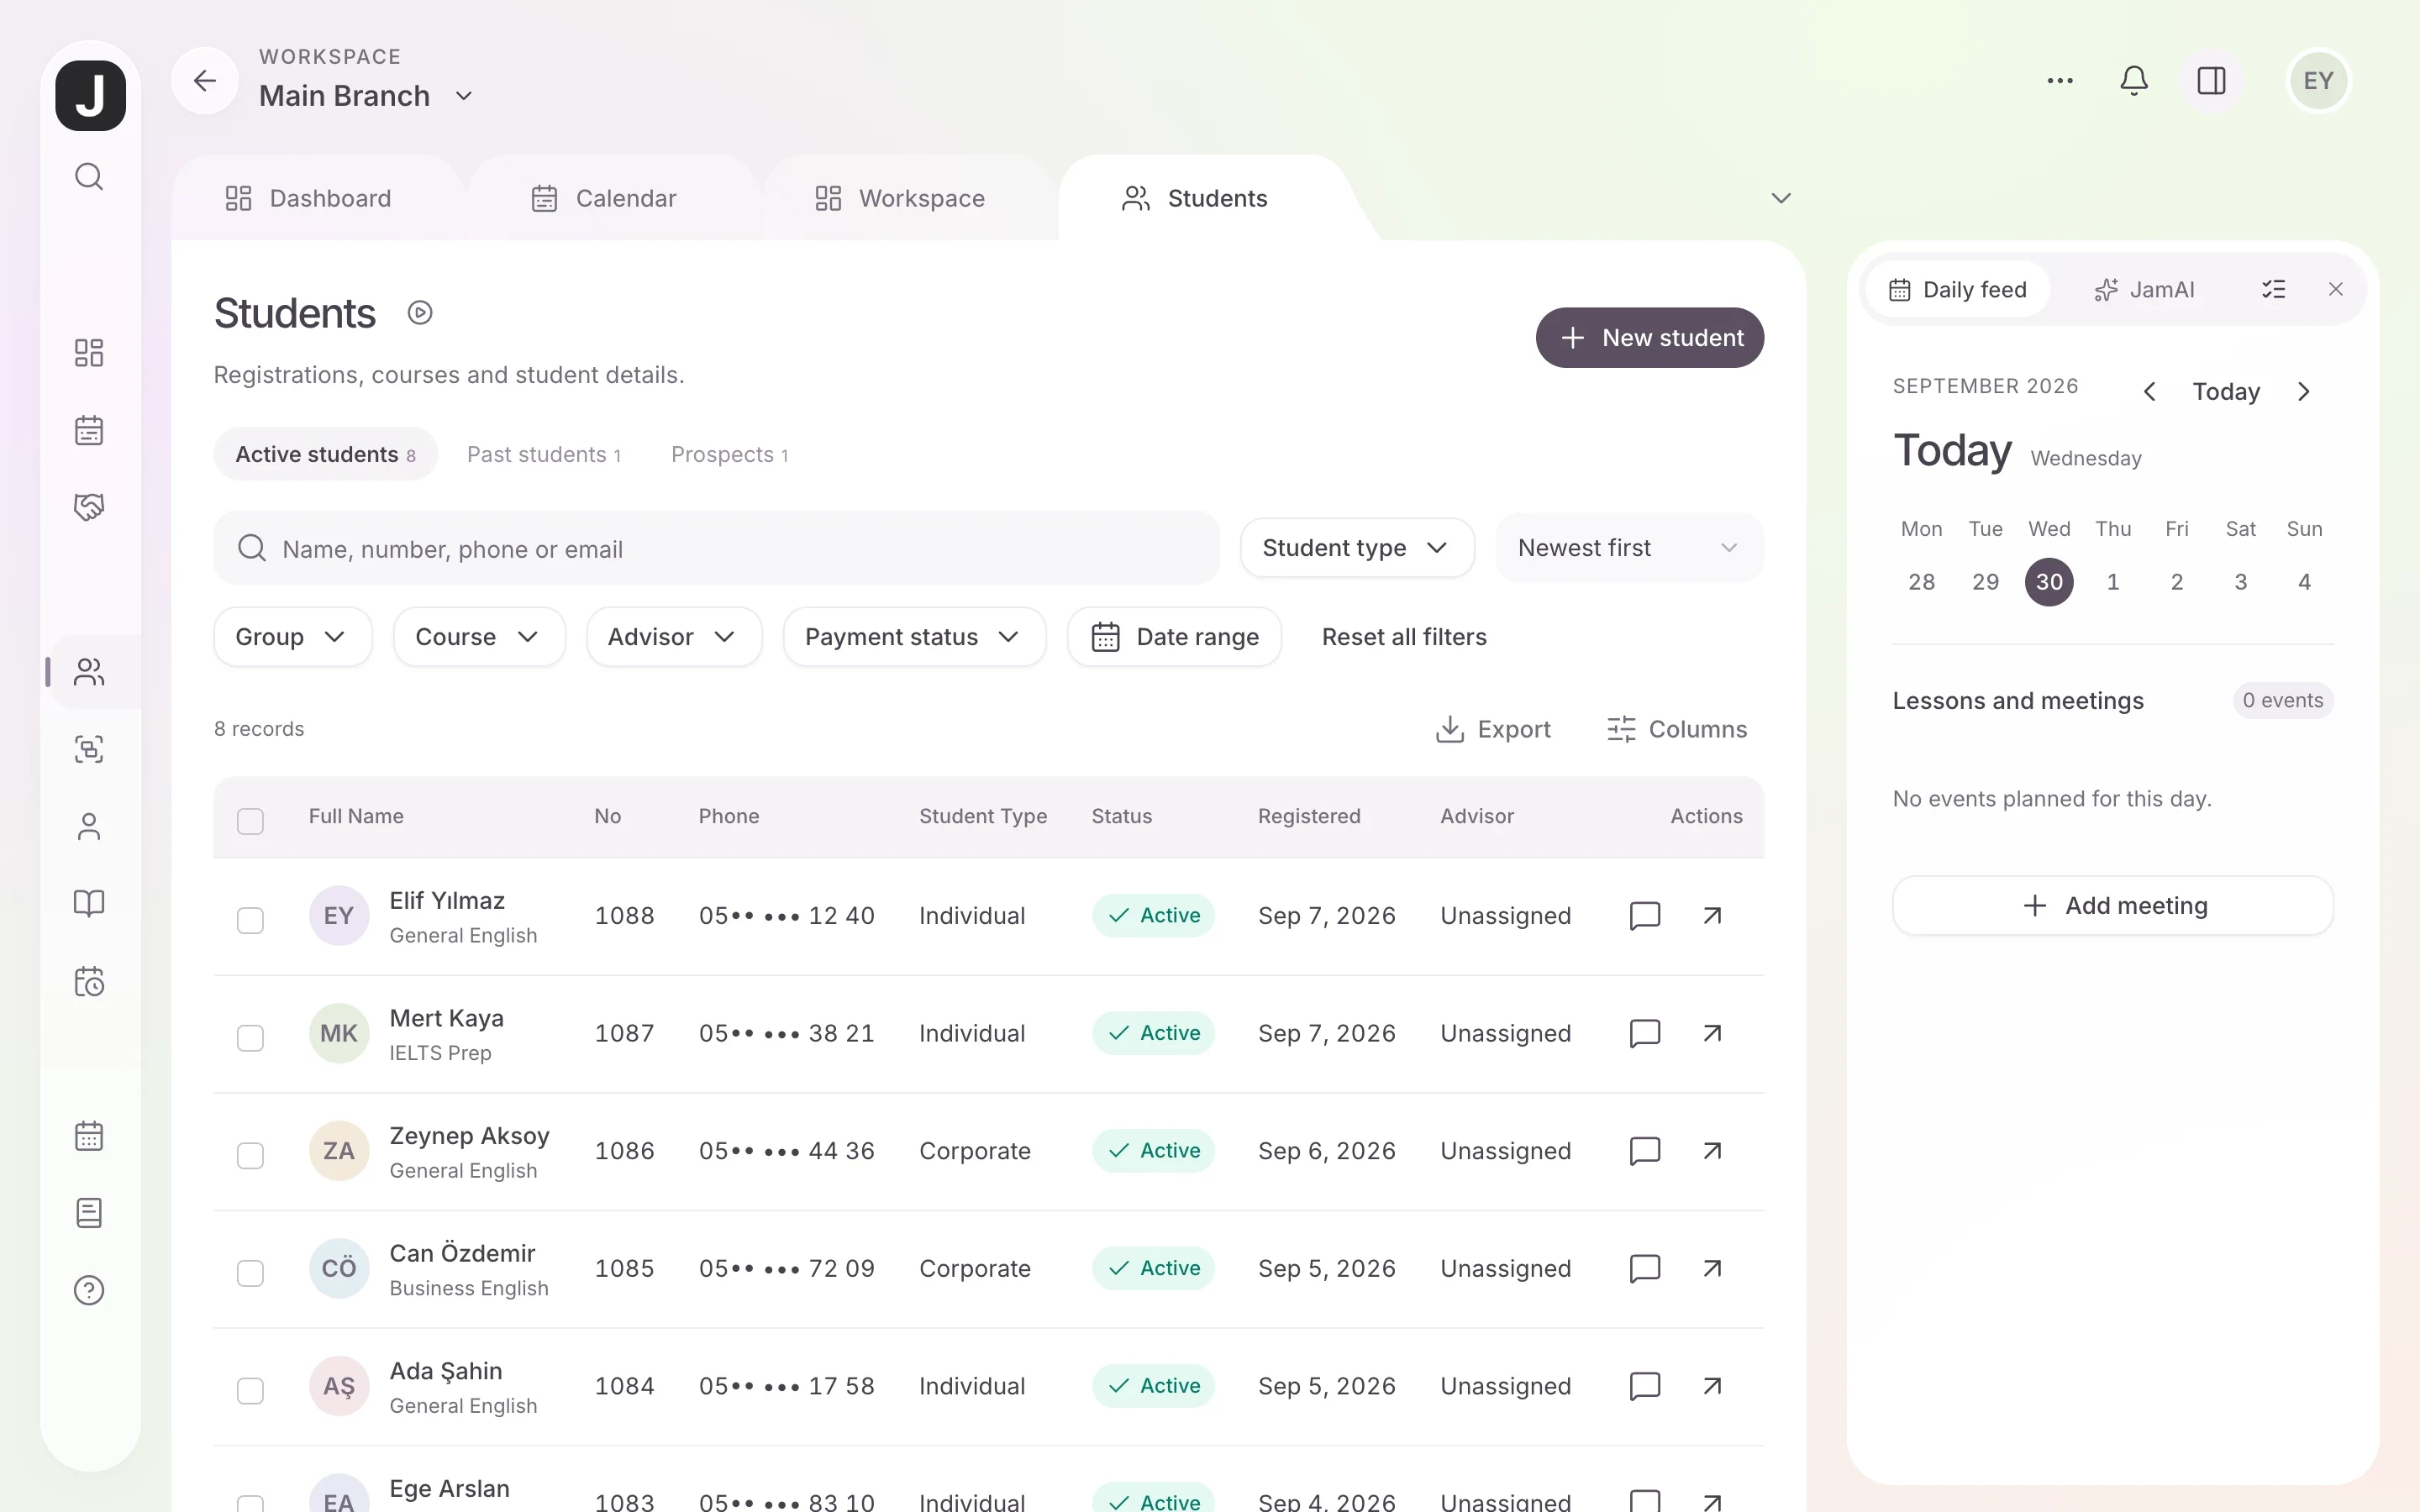Open the single person icon in sidebar
Image resolution: width=2420 pixels, height=1512 pixels.
pos(89,826)
